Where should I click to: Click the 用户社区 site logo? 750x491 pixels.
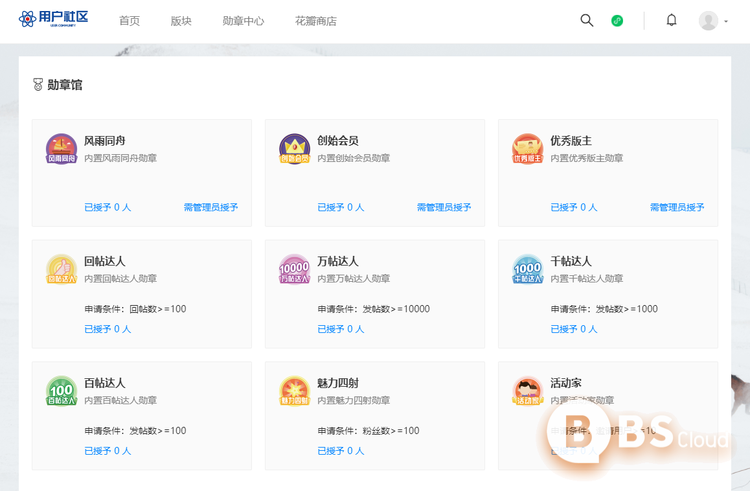pyautogui.click(x=54, y=19)
